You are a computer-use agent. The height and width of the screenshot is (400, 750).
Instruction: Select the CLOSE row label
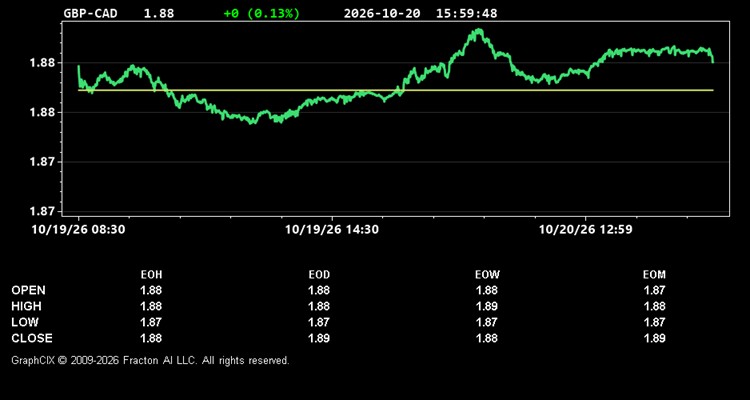[32, 338]
